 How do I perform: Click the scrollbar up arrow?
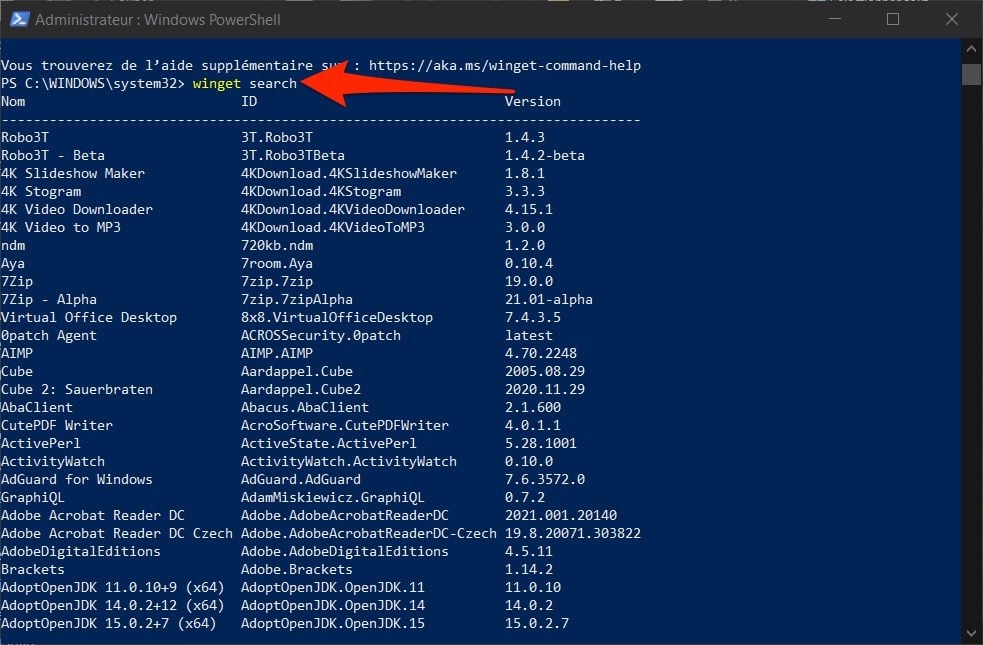[x=971, y=48]
